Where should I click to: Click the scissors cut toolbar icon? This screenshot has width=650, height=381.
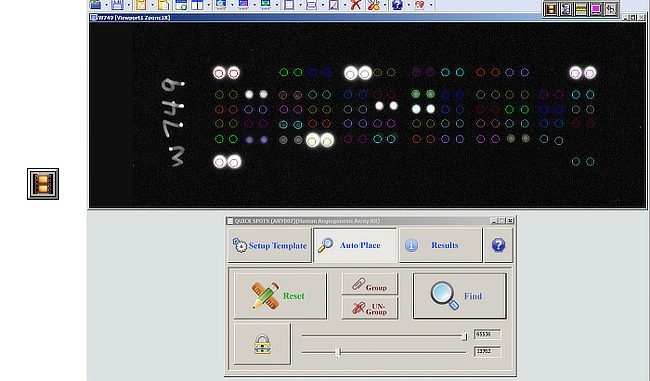pos(374,5)
